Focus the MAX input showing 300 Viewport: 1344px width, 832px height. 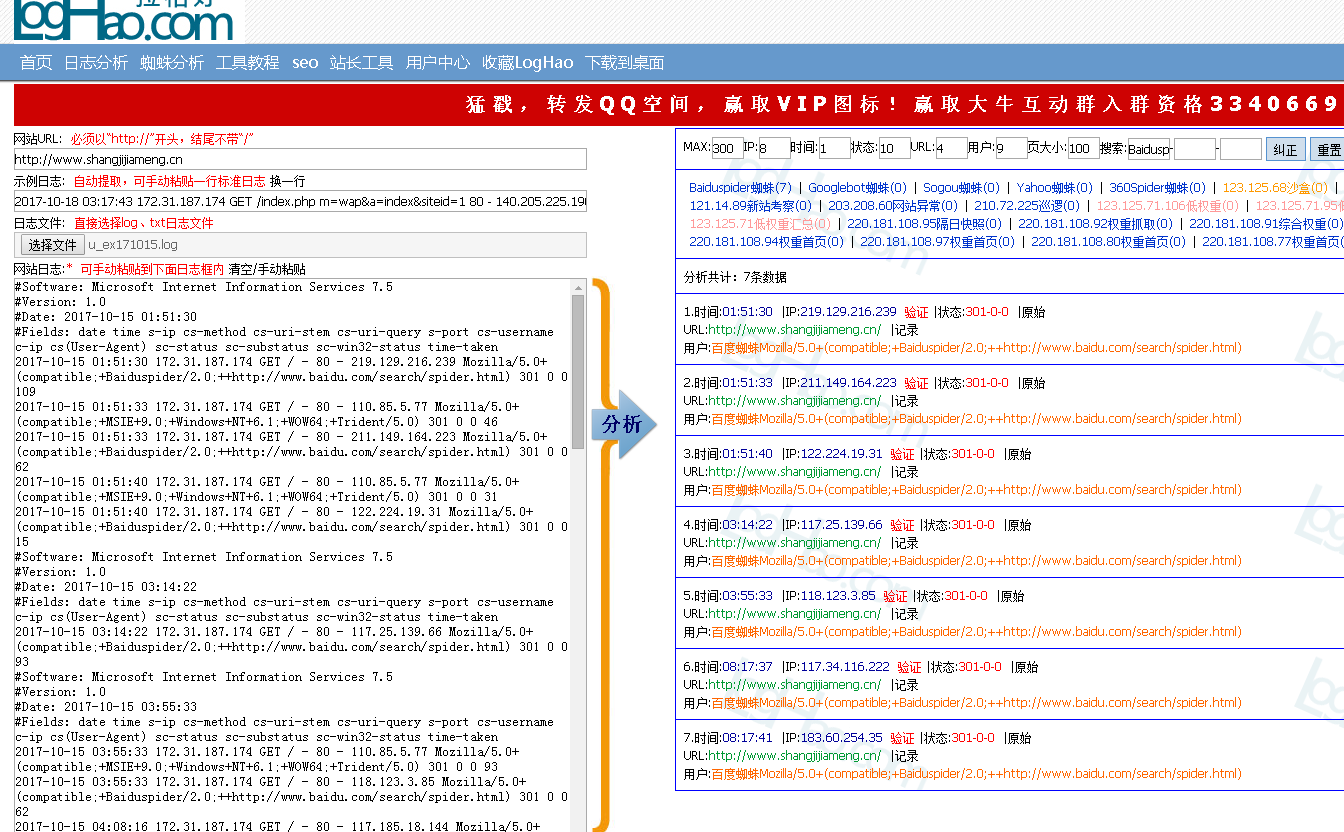[727, 148]
